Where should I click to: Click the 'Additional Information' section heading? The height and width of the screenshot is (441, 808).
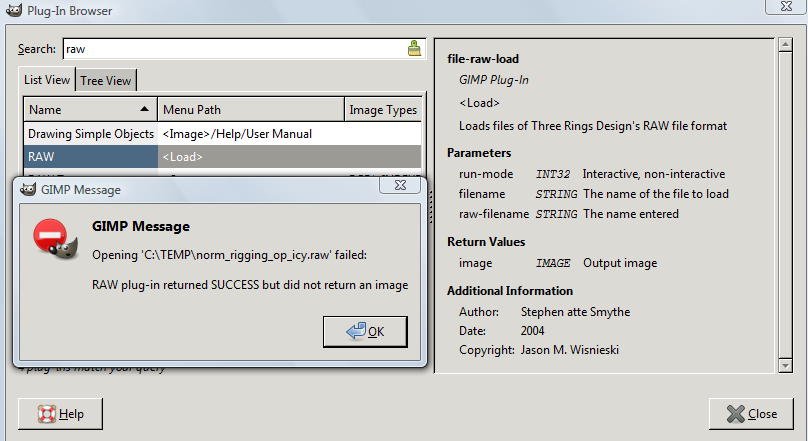coord(510,291)
